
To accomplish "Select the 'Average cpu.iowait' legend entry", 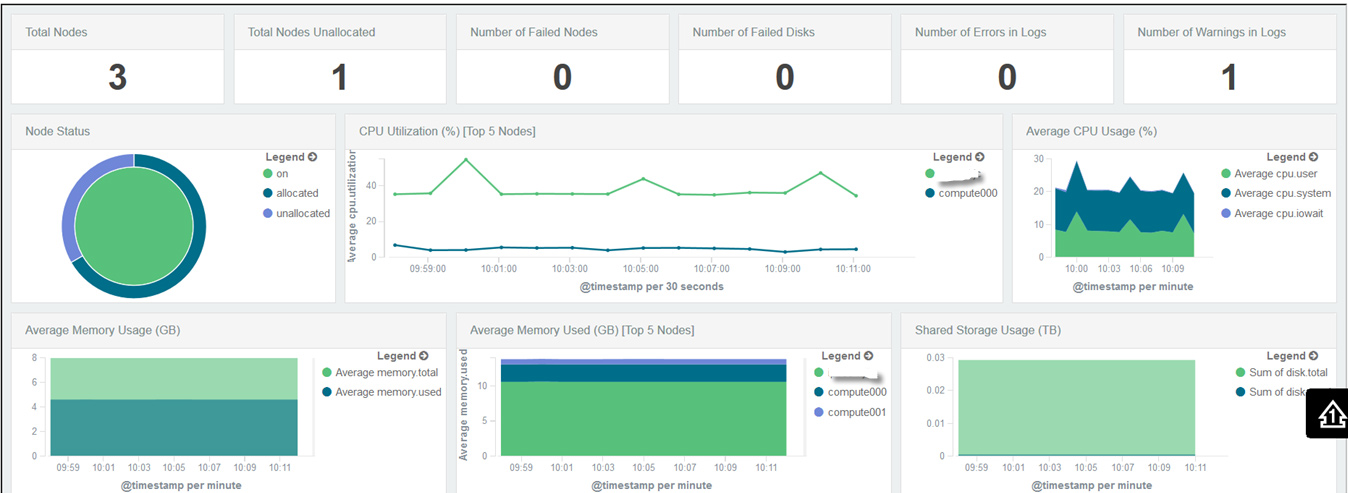I will pyautogui.click(x=1272, y=213).
